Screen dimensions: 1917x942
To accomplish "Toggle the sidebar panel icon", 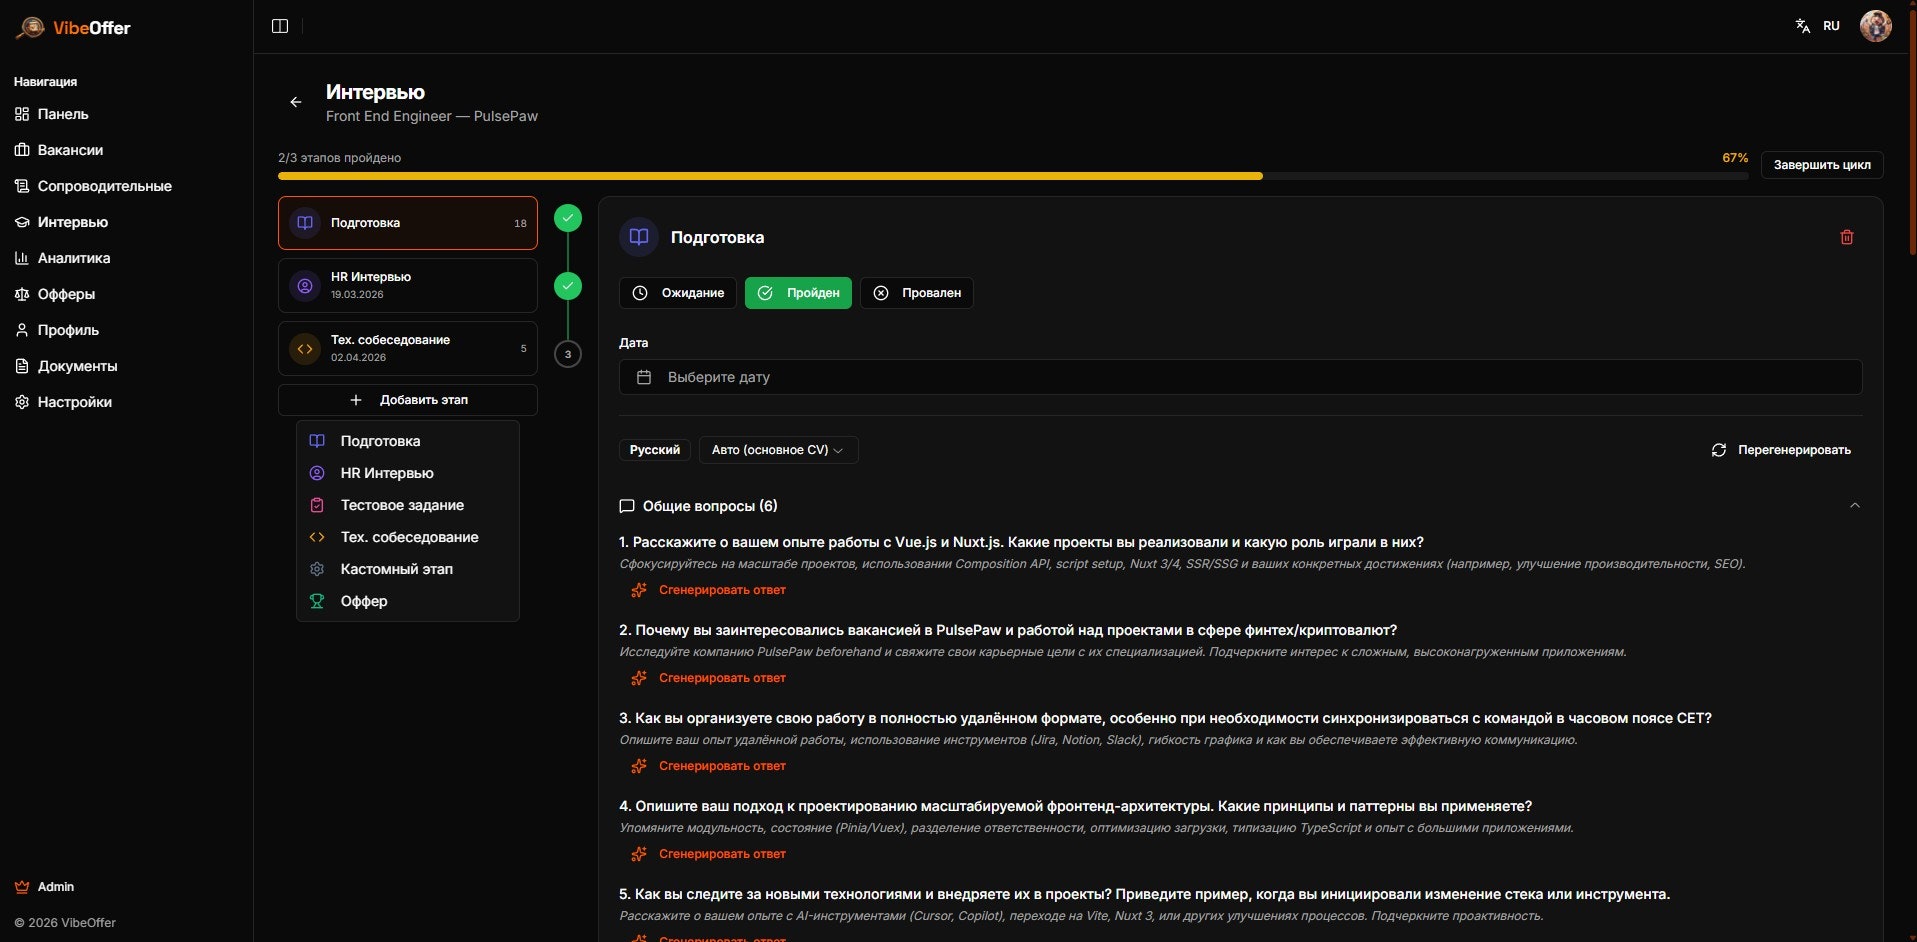I will click(280, 26).
